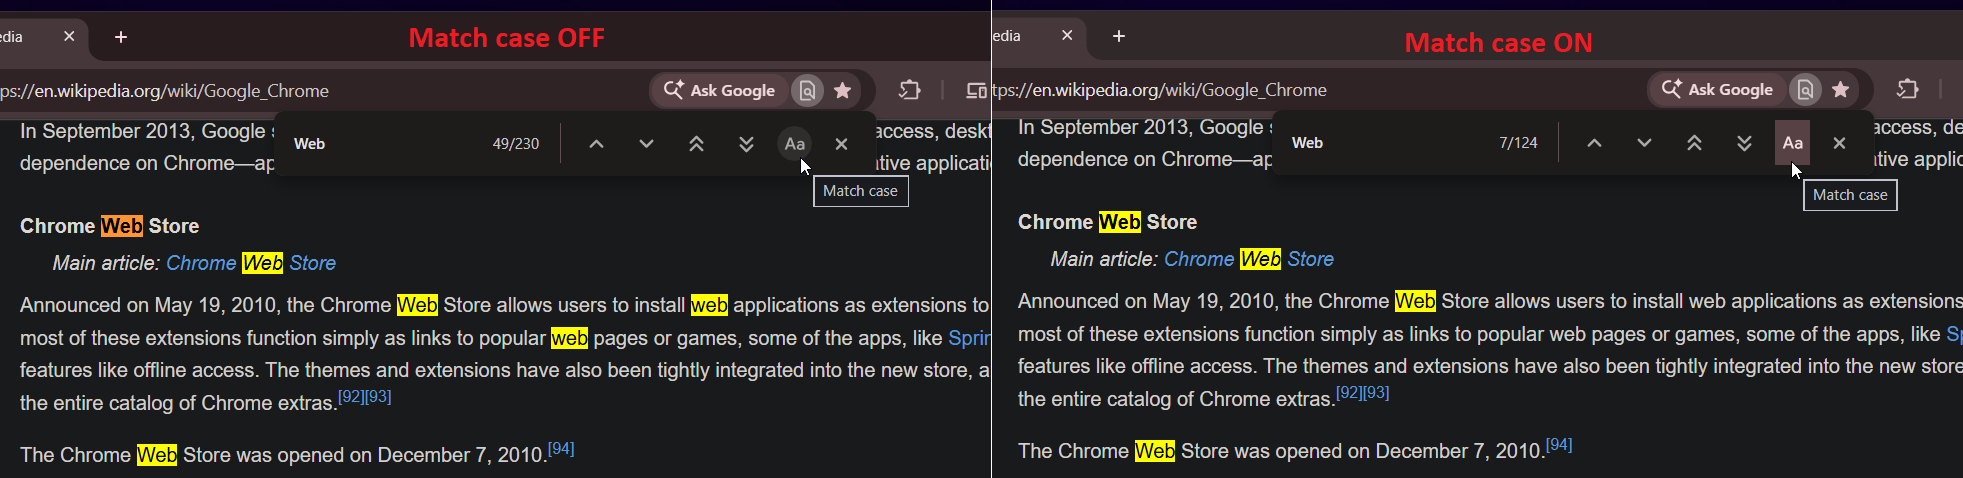
Task: Go to next match in left find bar
Action: [x=646, y=144]
